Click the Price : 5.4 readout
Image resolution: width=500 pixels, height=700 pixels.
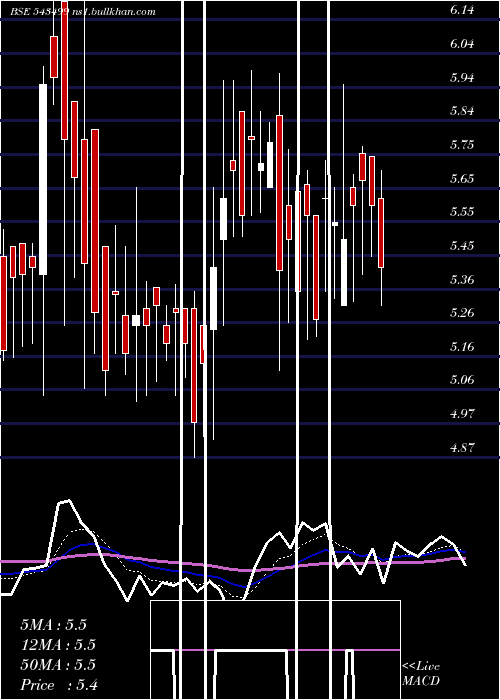(59, 685)
